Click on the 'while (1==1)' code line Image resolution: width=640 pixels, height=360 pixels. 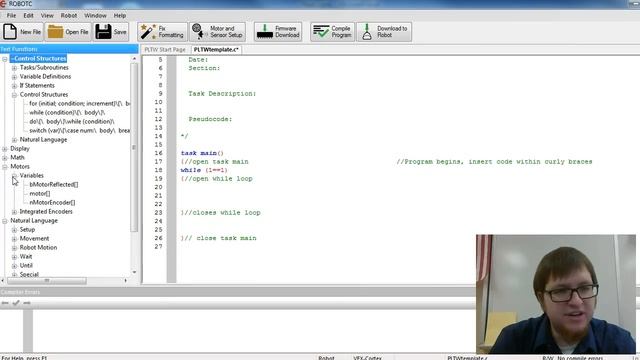(x=204, y=170)
